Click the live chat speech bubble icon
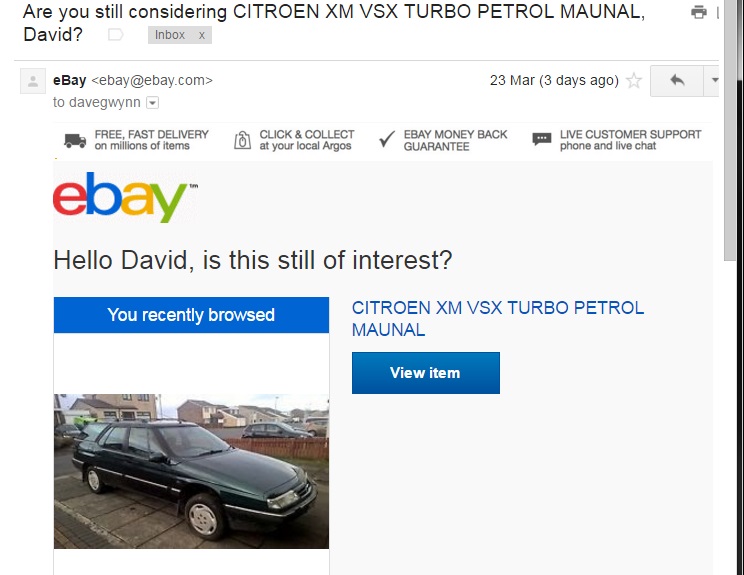Screen dimensions: 744x575 tap(541, 139)
